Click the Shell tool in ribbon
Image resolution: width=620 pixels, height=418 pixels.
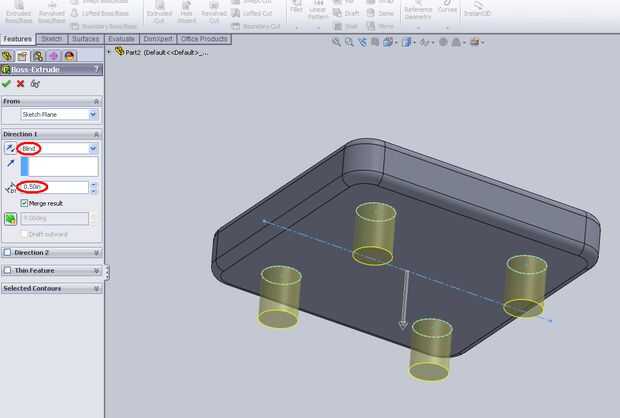[x=346, y=26]
